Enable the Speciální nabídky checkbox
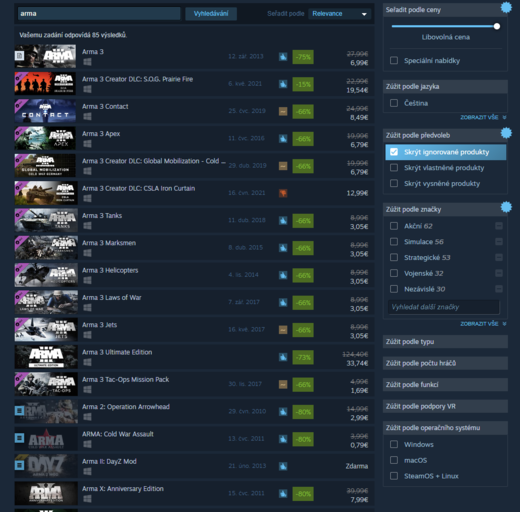The width and height of the screenshot is (520, 512). [394, 60]
